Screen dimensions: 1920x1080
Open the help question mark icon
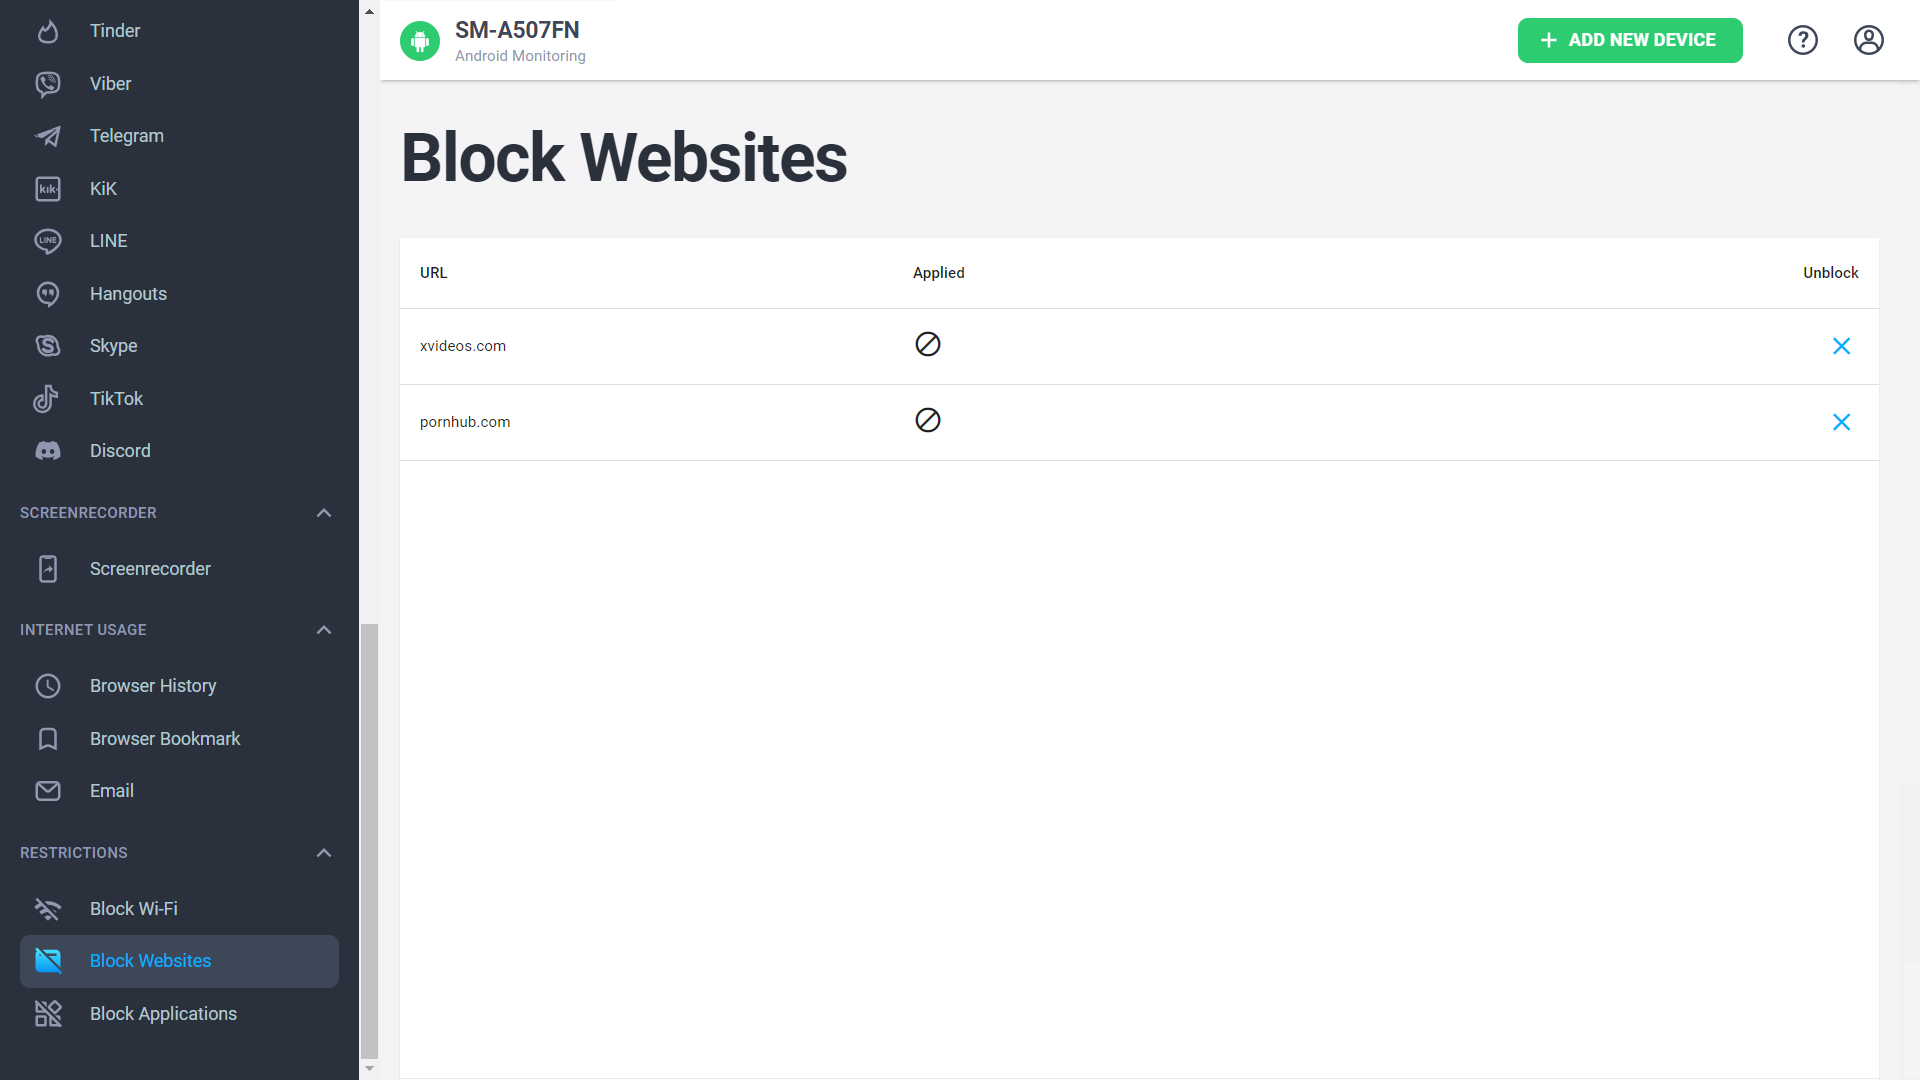1803,40
